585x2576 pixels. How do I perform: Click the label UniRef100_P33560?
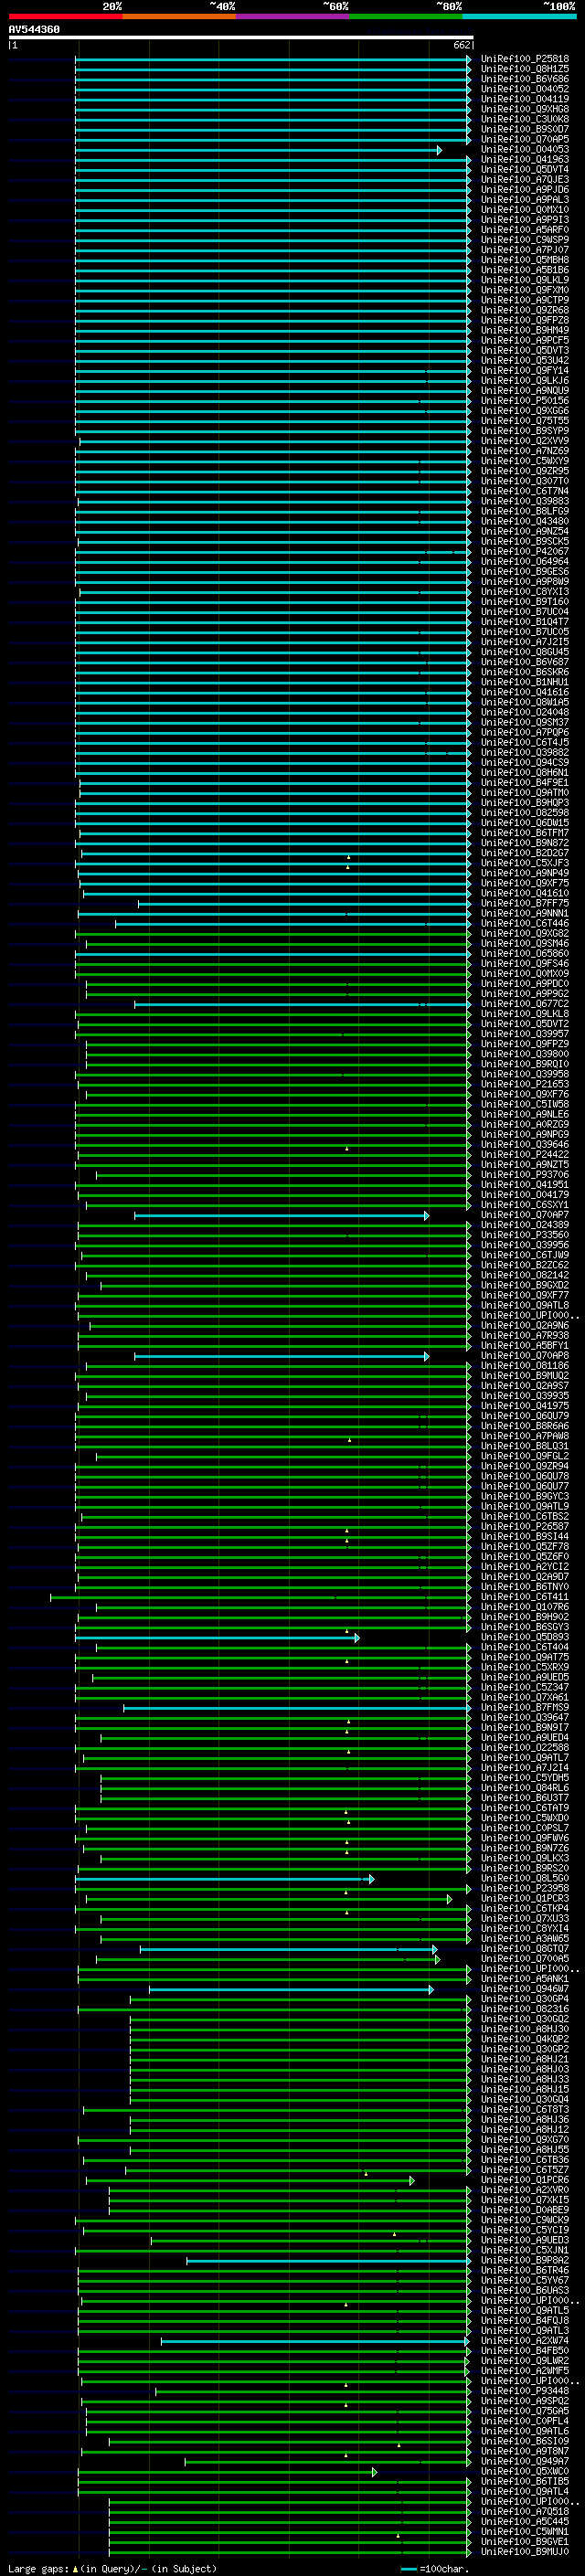[524, 1235]
